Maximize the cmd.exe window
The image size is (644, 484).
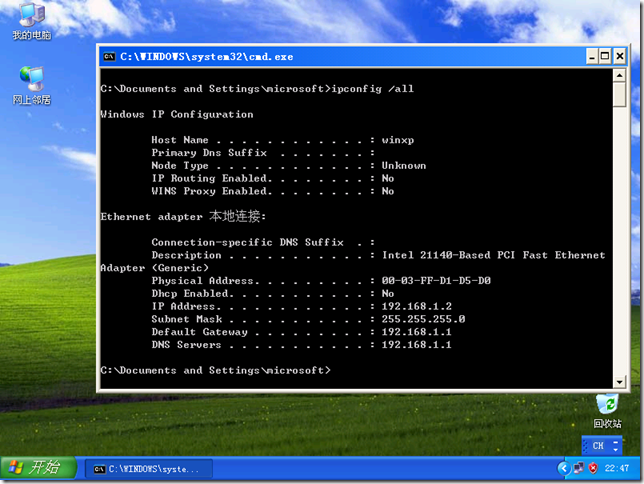pos(605,56)
